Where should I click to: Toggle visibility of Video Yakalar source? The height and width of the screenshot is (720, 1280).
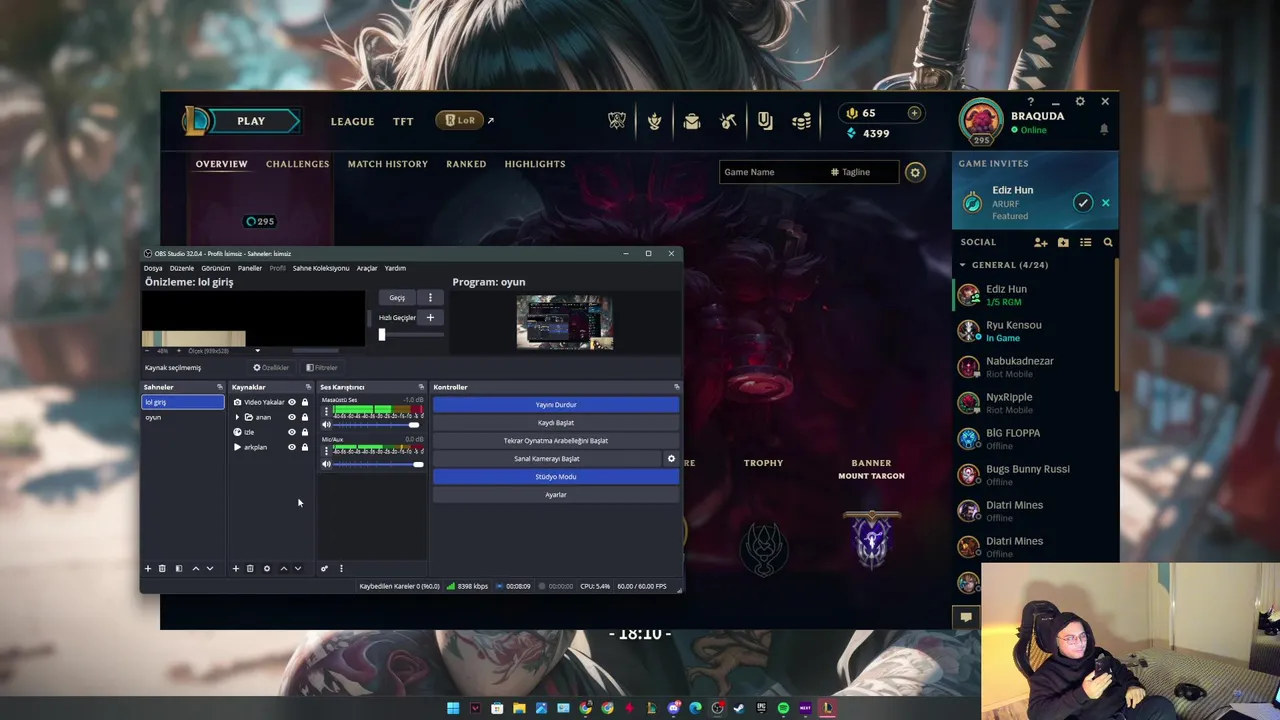click(292, 402)
